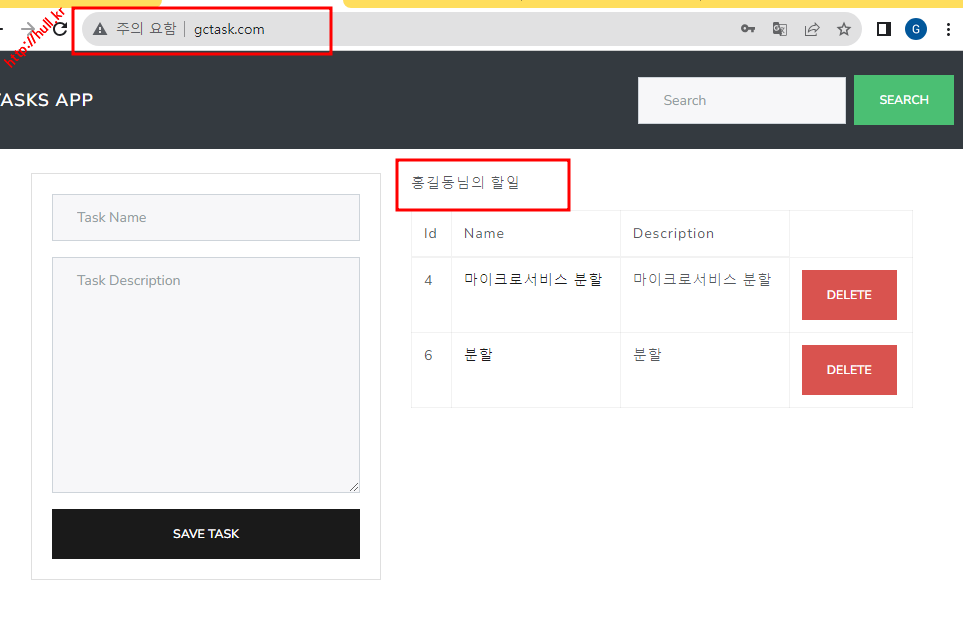This screenshot has height=620, width=963.
Task: Grab the textarea resize handle
Action: click(x=354, y=487)
